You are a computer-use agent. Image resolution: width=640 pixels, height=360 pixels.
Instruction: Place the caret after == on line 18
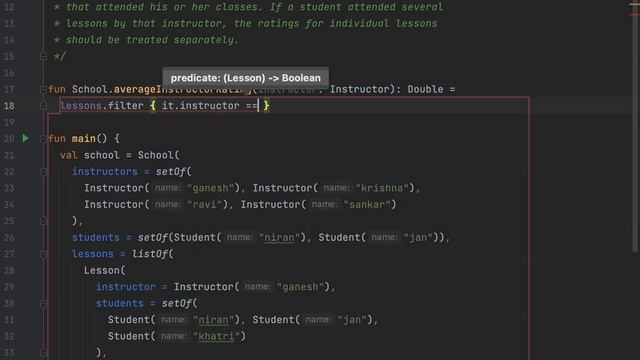click(258, 106)
